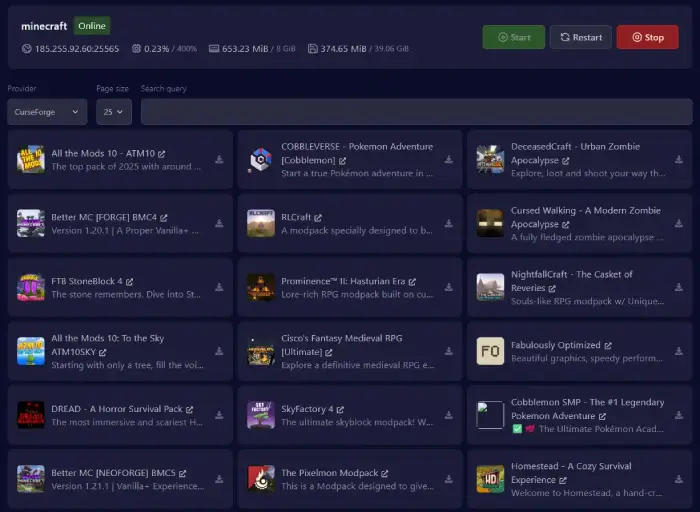Open the Cursed Walking modpack title
Viewport: 700px width, 512px height.
tap(586, 217)
